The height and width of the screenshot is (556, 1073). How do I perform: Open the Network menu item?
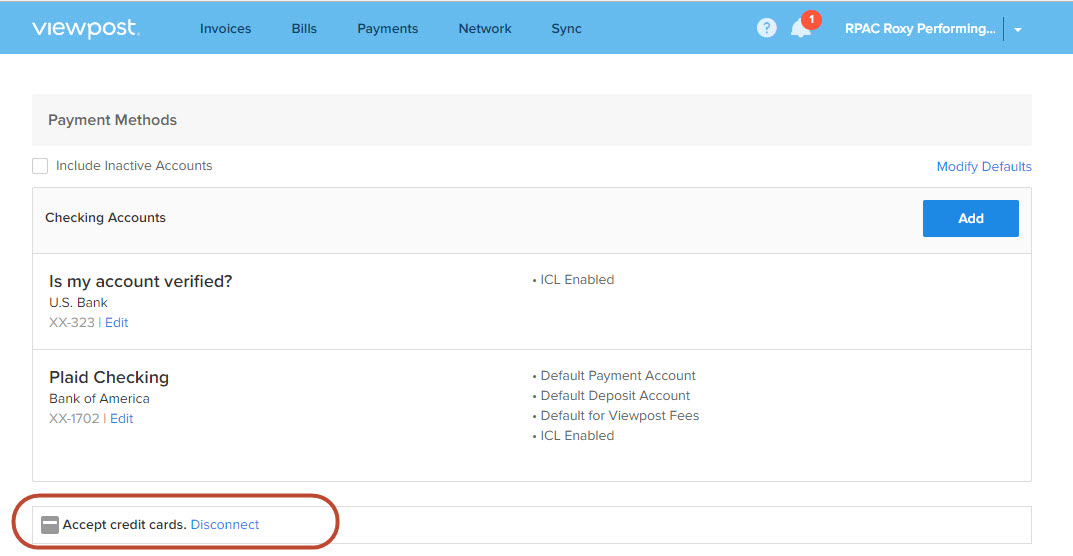point(485,29)
